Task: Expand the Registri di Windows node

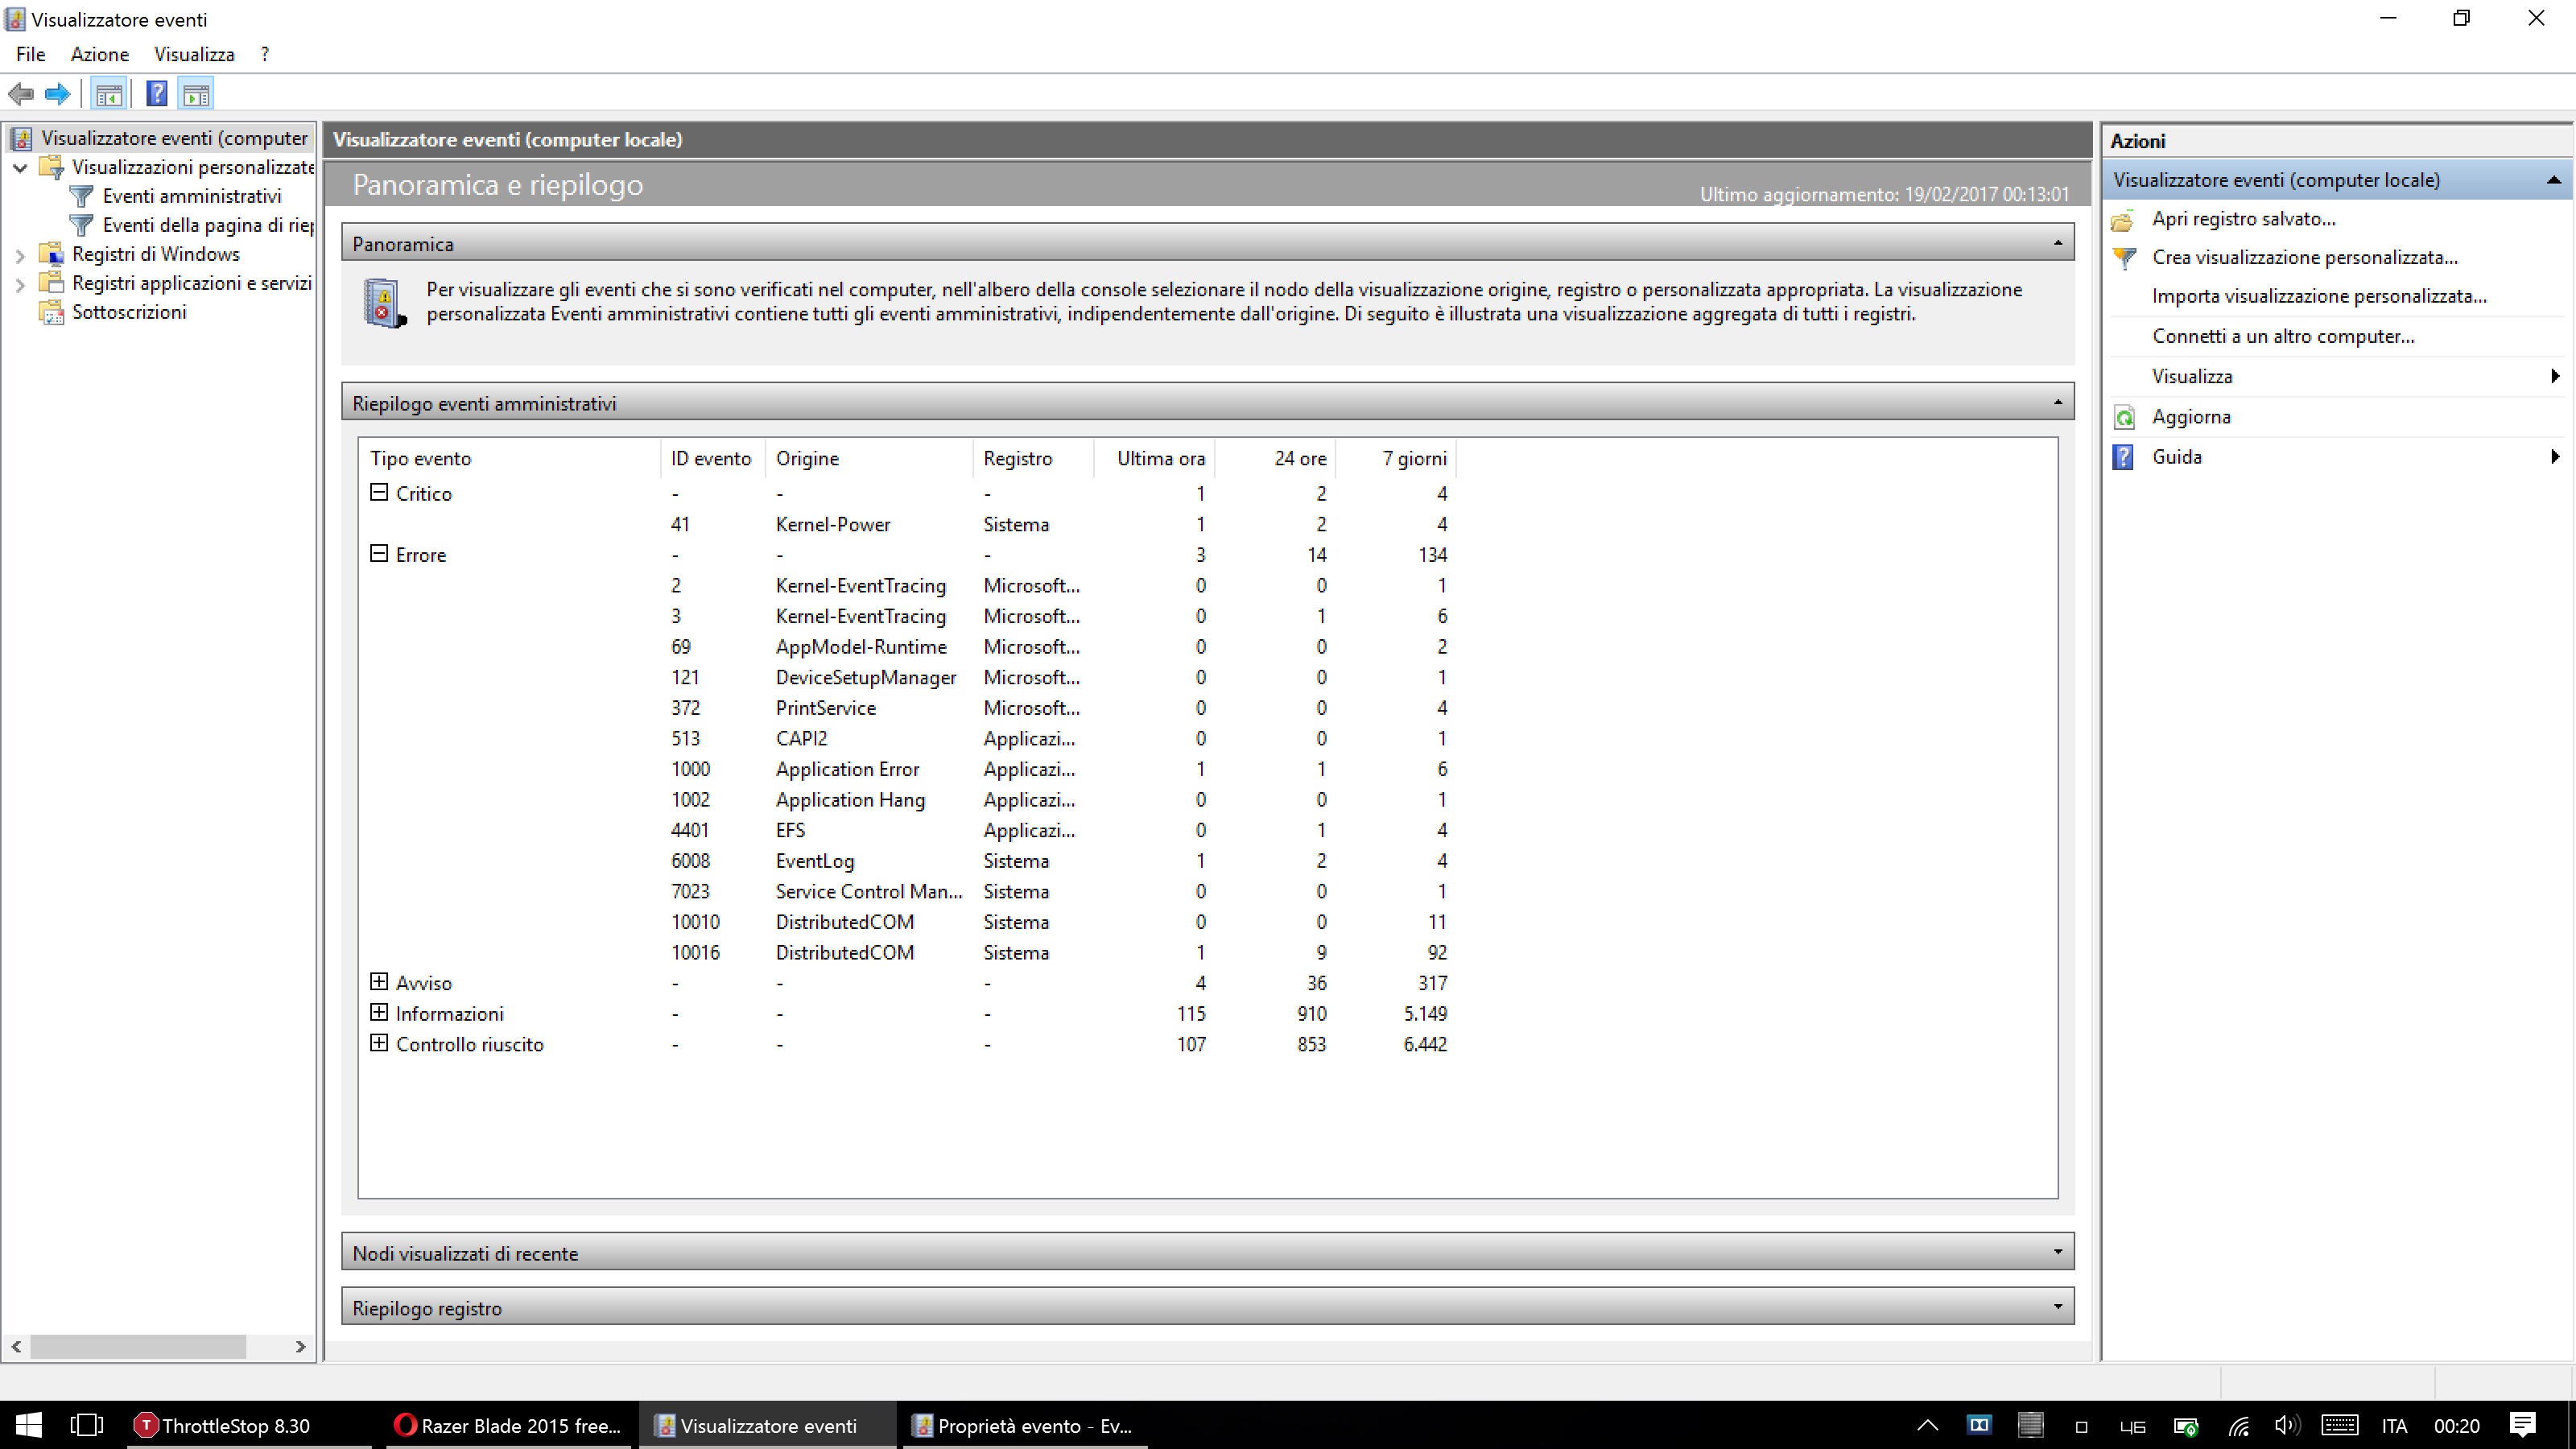Action: [x=20, y=255]
